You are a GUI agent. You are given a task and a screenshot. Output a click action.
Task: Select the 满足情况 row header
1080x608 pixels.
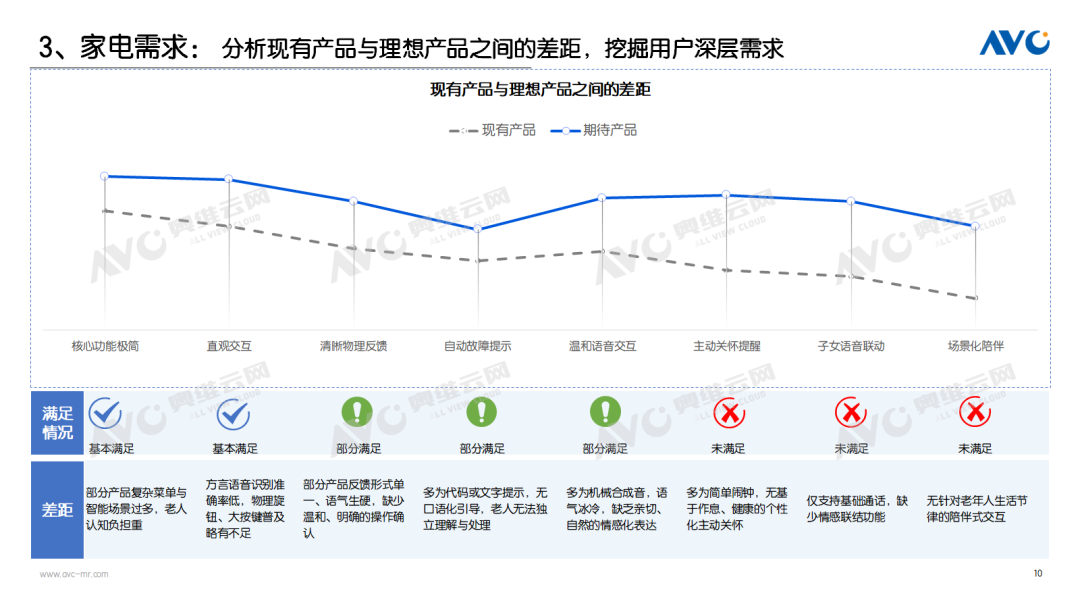[57, 423]
